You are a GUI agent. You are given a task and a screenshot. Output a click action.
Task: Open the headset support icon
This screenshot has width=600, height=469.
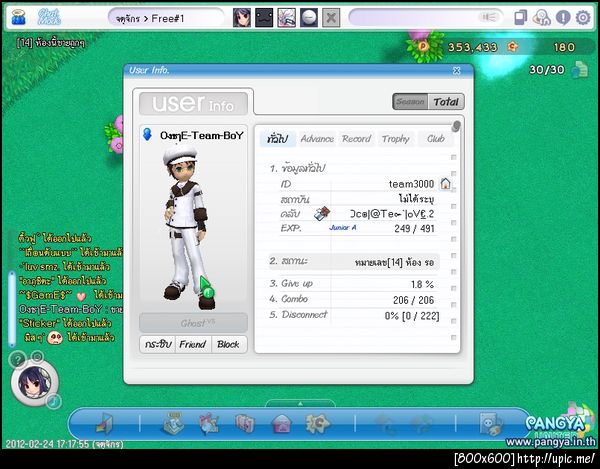point(542,18)
